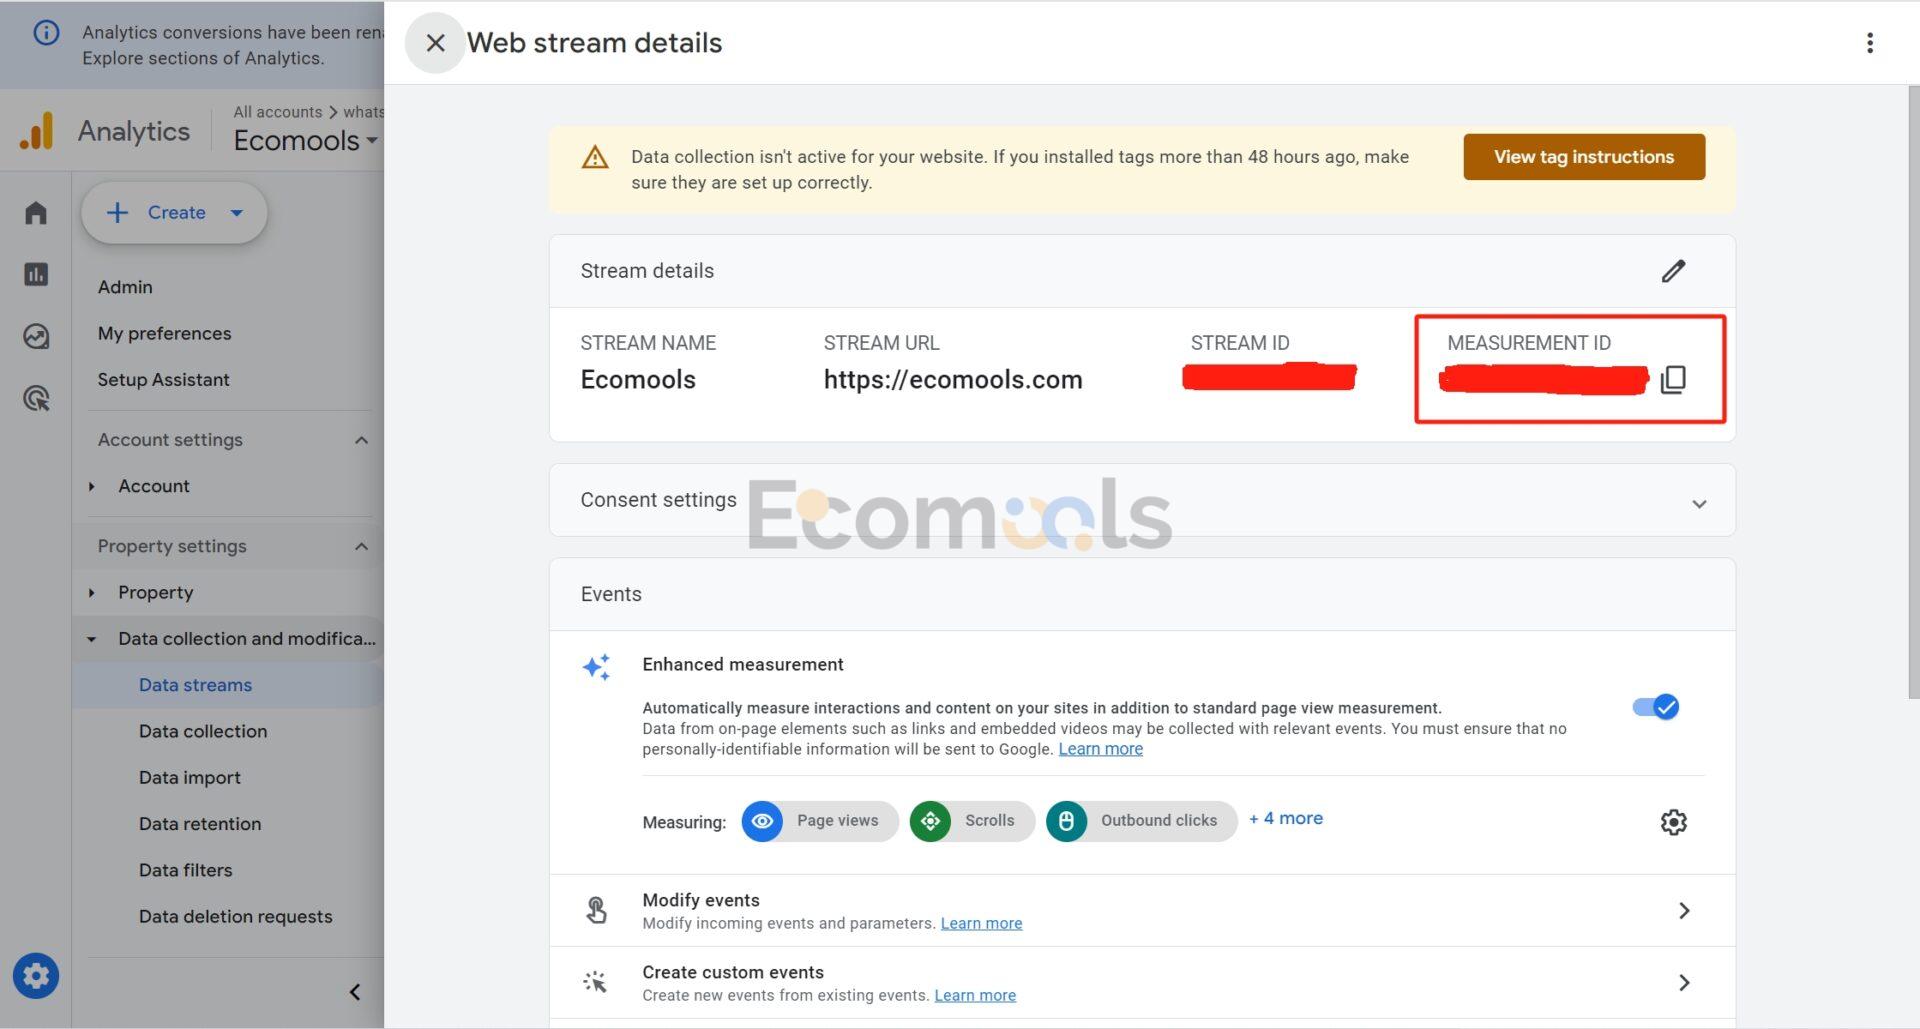
Task: Expand the Consent settings section
Action: coord(1699,504)
